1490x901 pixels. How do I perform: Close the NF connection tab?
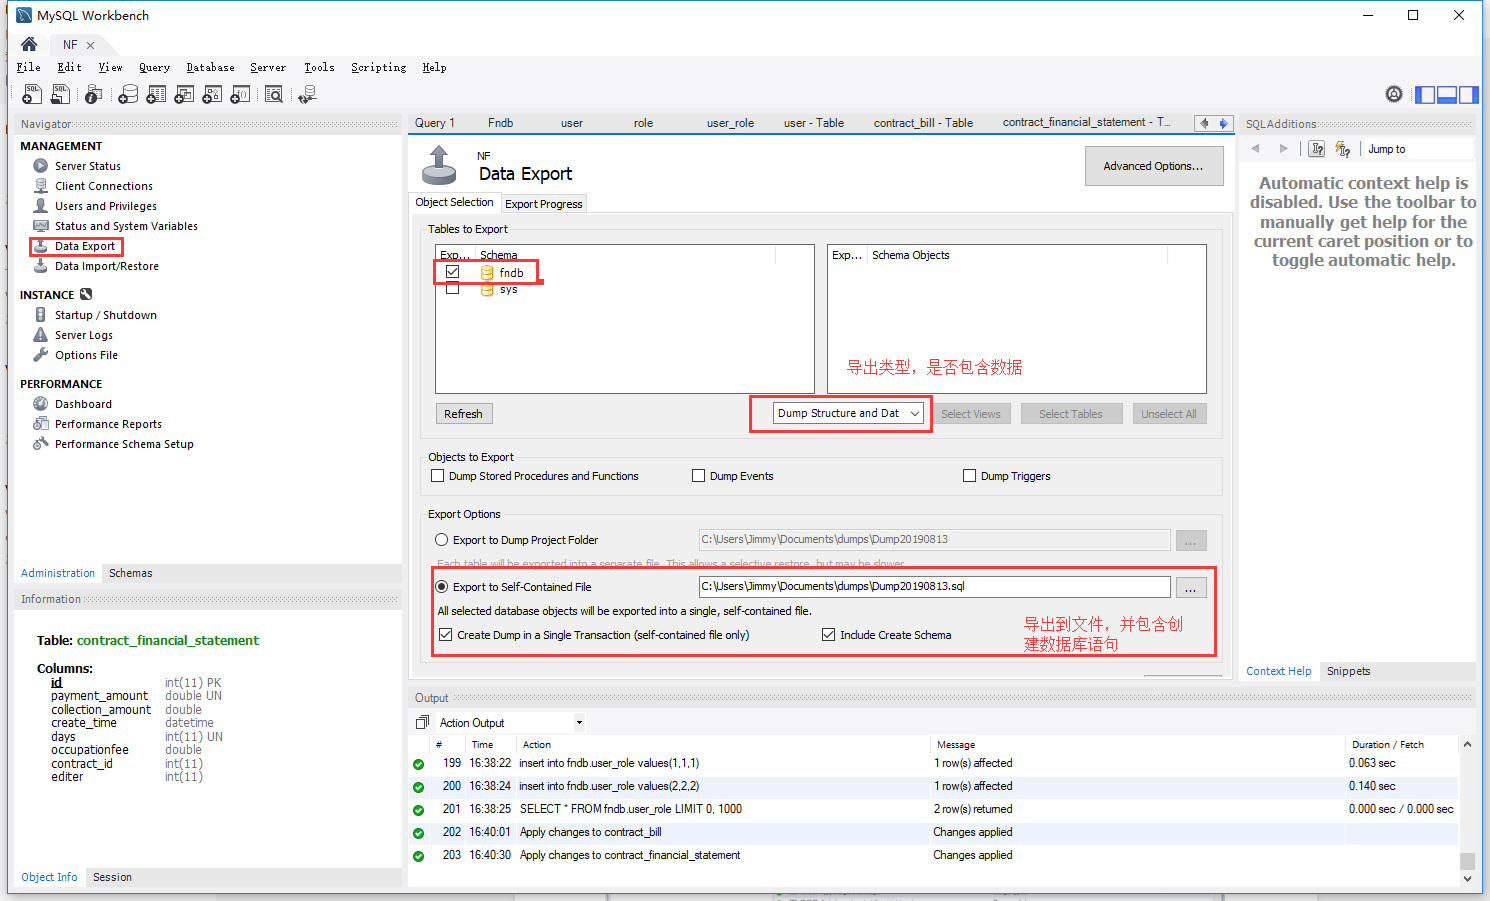pyautogui.click(x=91, y=45)
